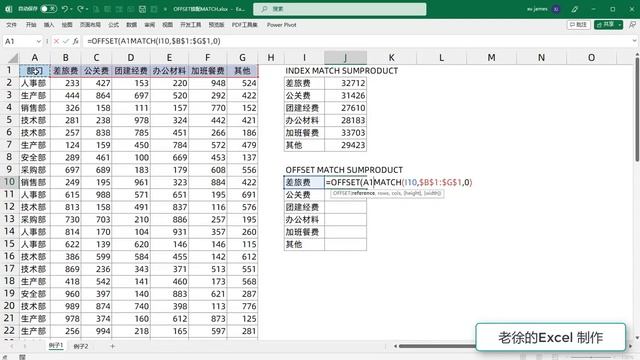The height and width of the screenshot is (360, 640).
Task: Open the Undo history dropdown arrow
Action: (71, 9)
